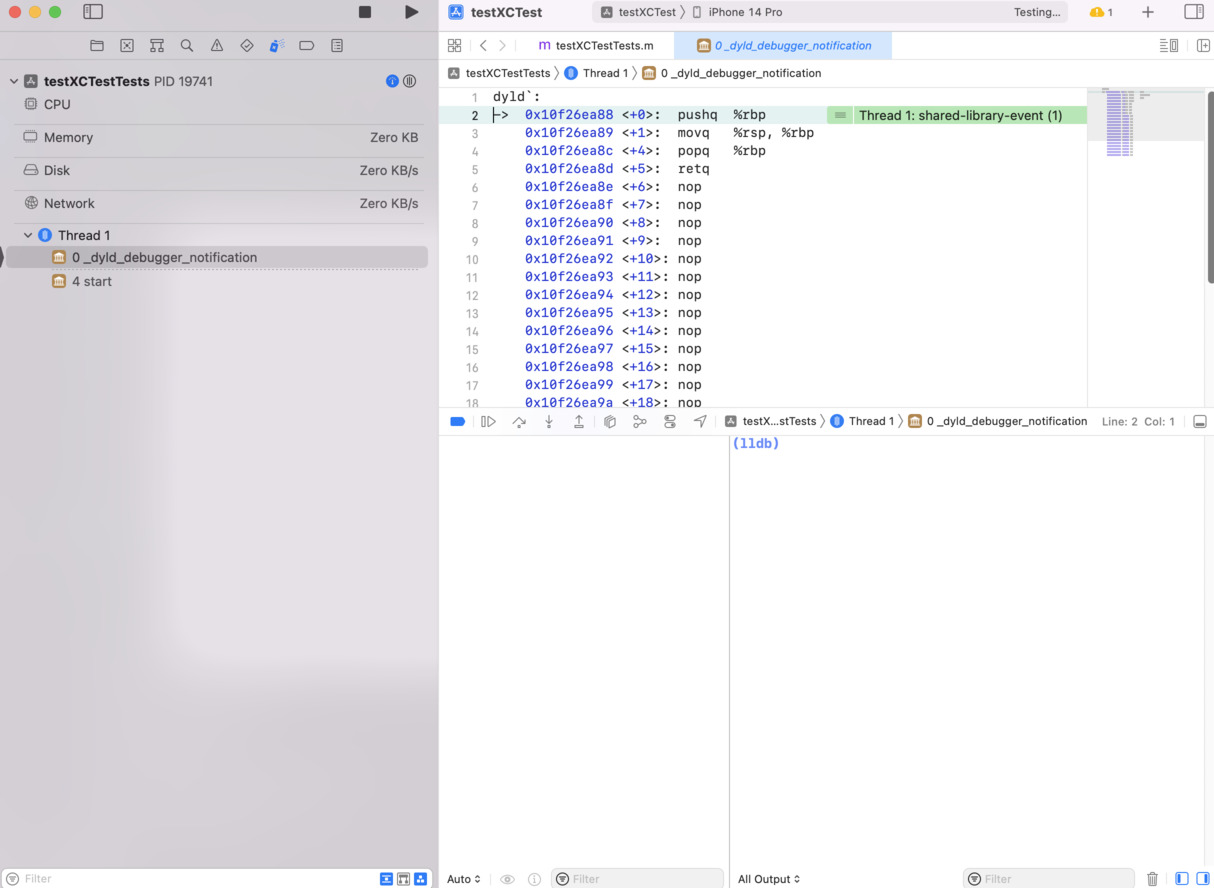The height and width of the screenshot is (888, 1214).
Task: Open the Issue navigator warning icon
Action: (x=217, y=46)
